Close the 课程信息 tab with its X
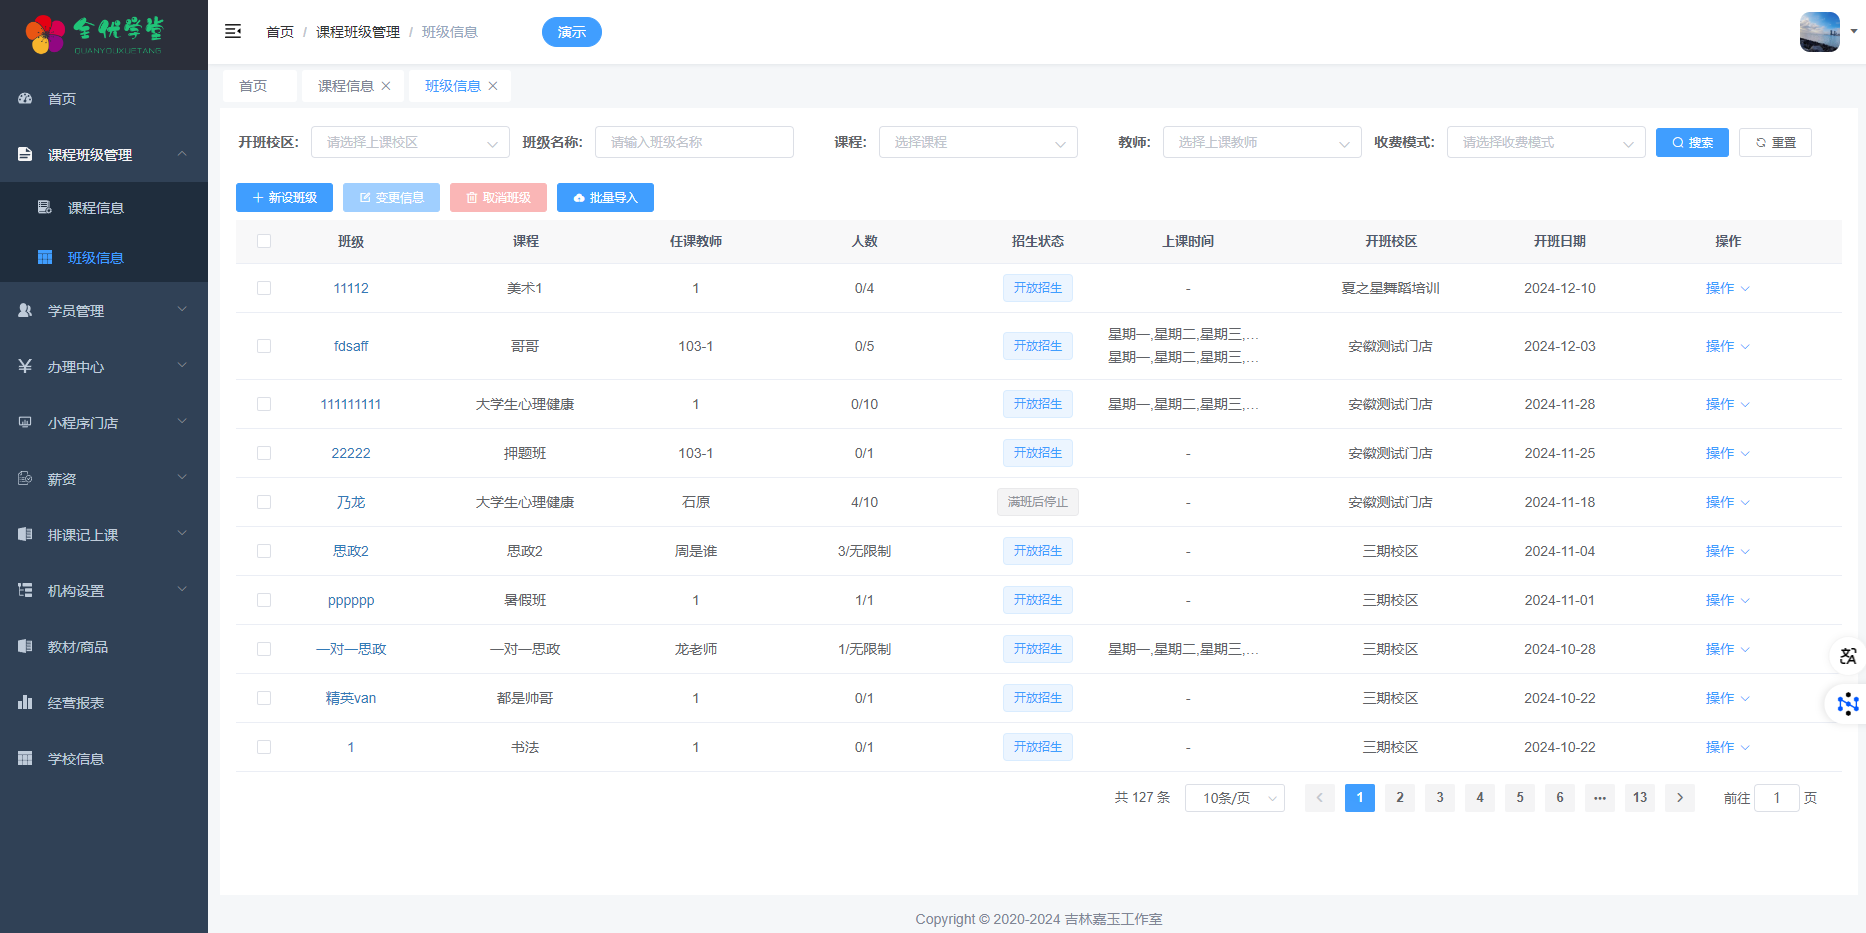This screenshot has width=1866, height=933. click(386, 86)
